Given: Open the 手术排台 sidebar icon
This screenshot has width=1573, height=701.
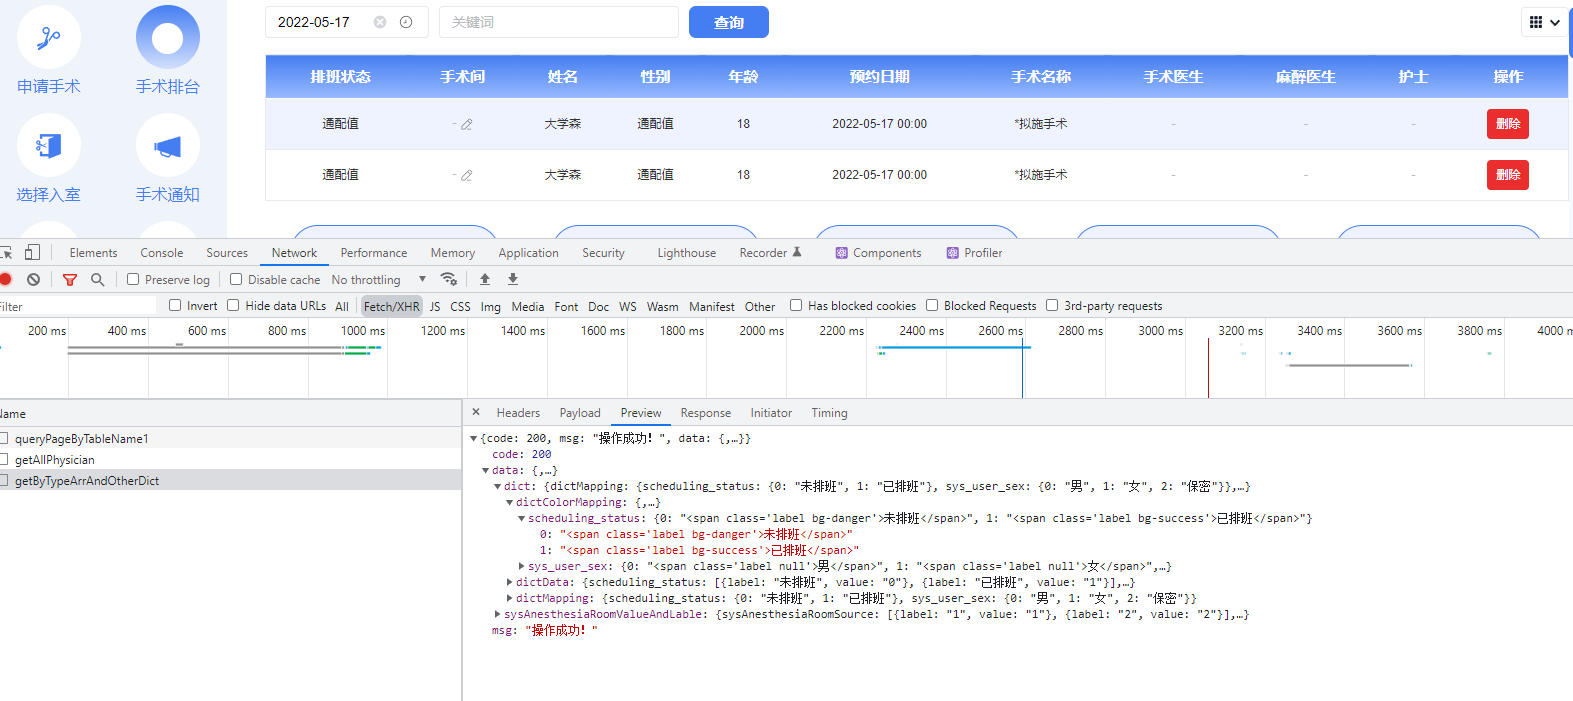Looking at the screenshot, I should (168, 37).
